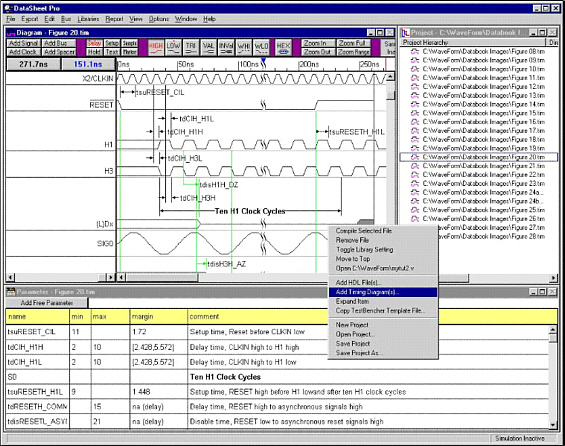Image resolution: width=565 pixels, height=446 pixels.
Task: Open the Export menu
Action: [30, 19]
